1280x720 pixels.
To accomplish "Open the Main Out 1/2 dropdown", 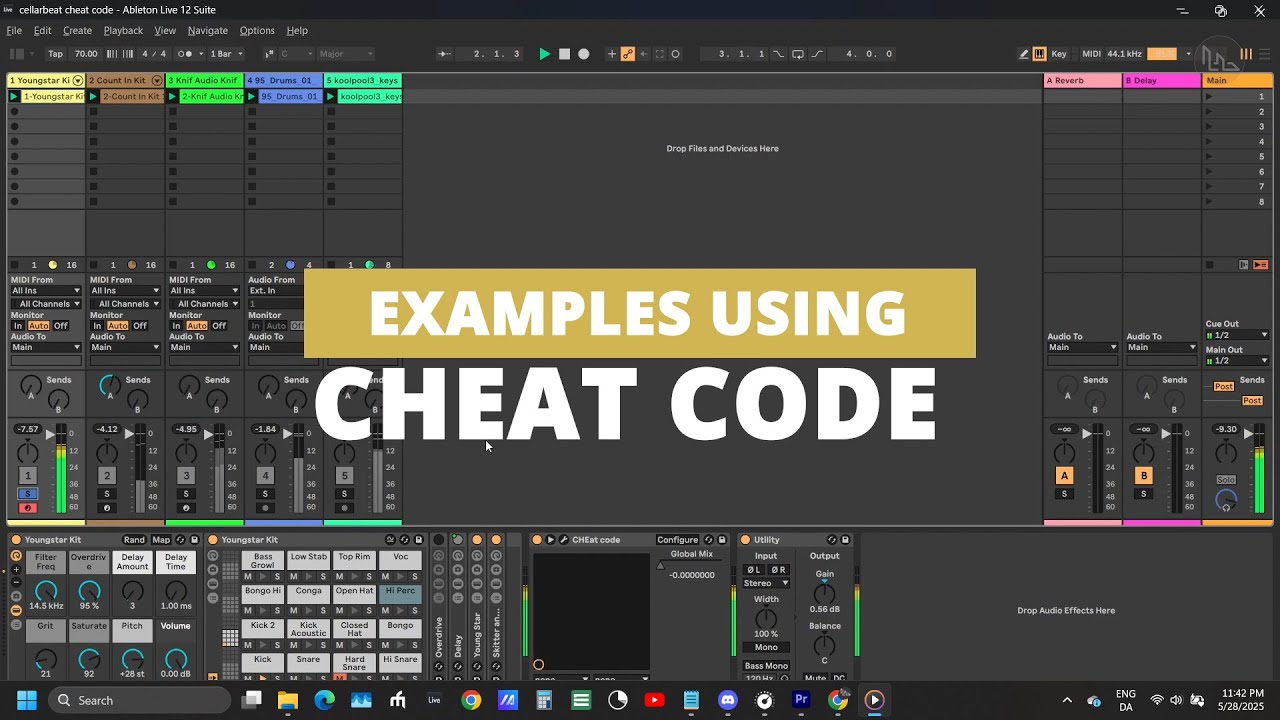I will (1237, 361).
